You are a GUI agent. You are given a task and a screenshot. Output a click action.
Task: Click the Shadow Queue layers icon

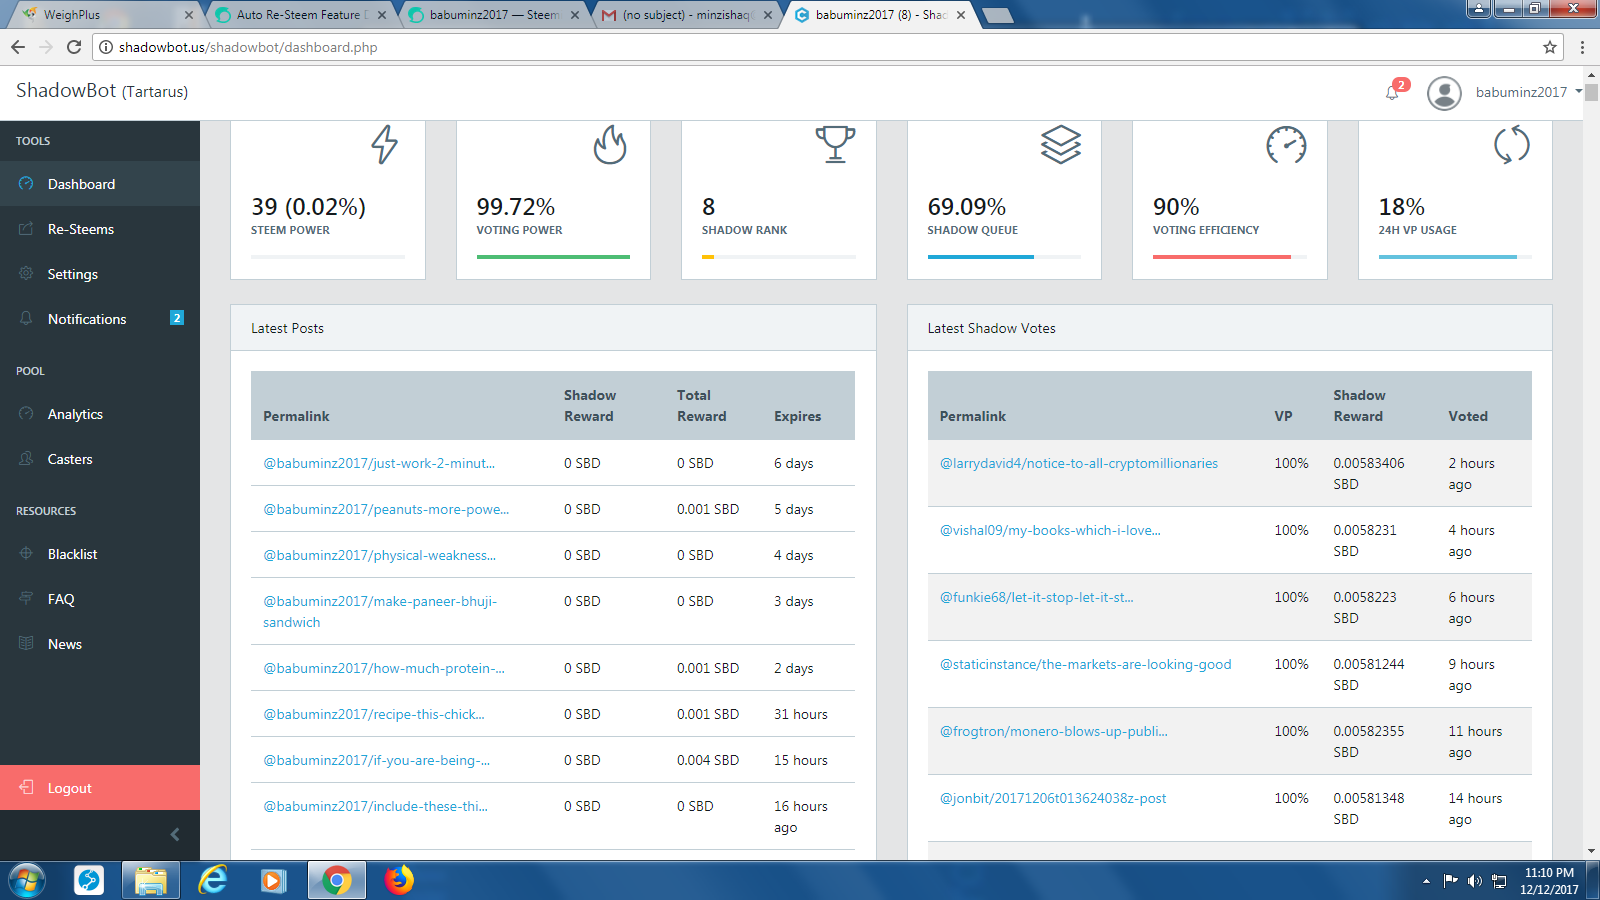click(1061, 145)
